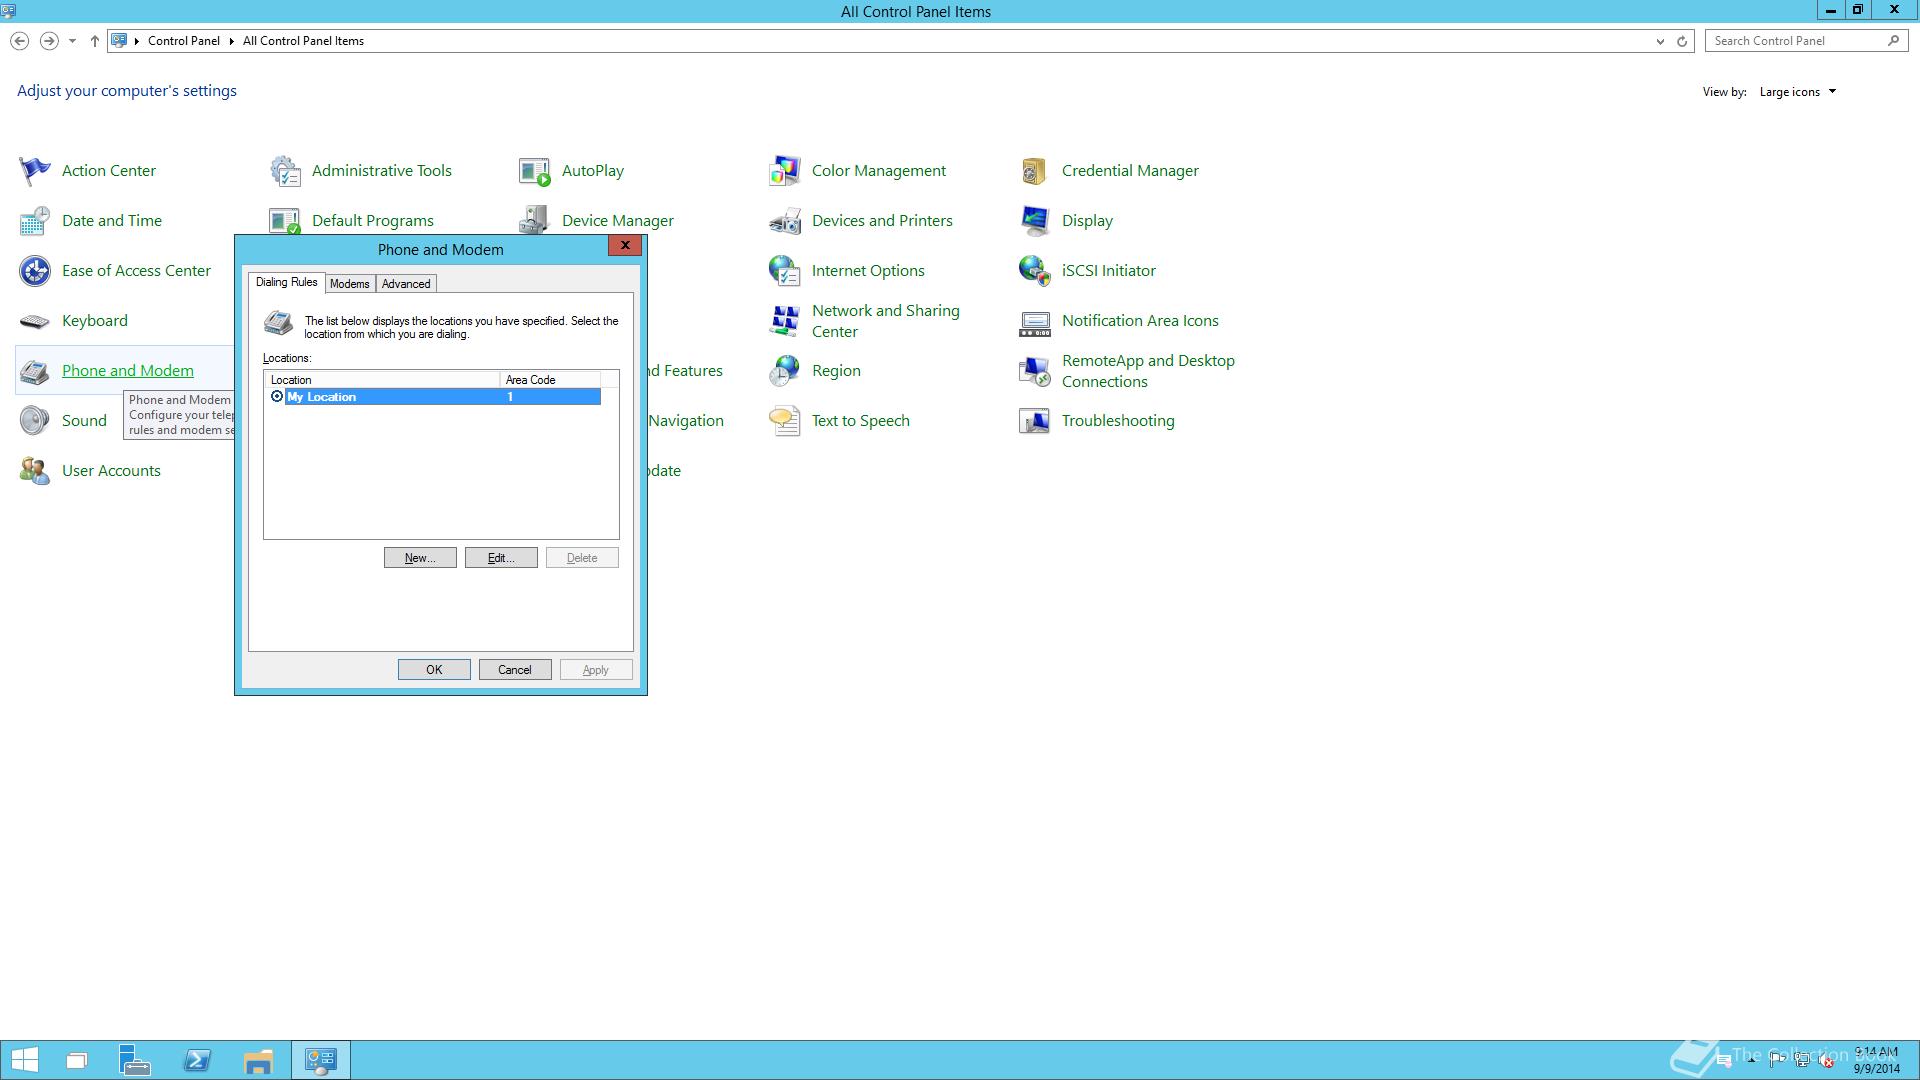Click the Windows Start button
The height and width of the screenshot is (1080, 1920).
(24, 1060)
